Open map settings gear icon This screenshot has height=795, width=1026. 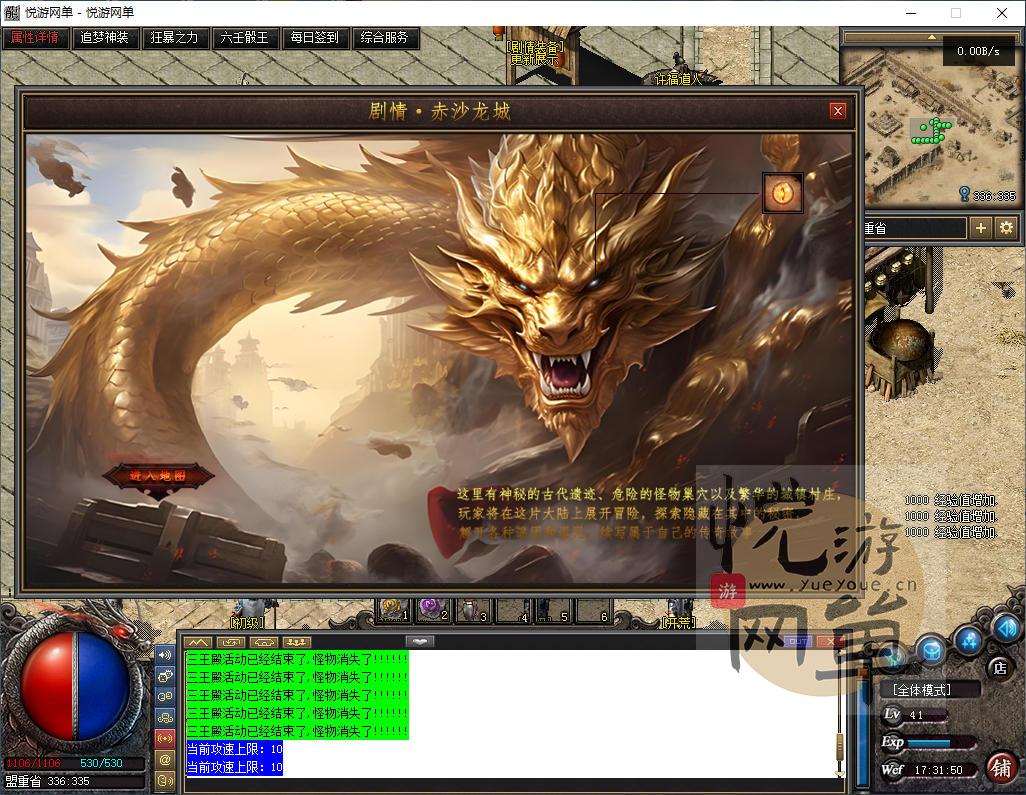pos(1006,228)
